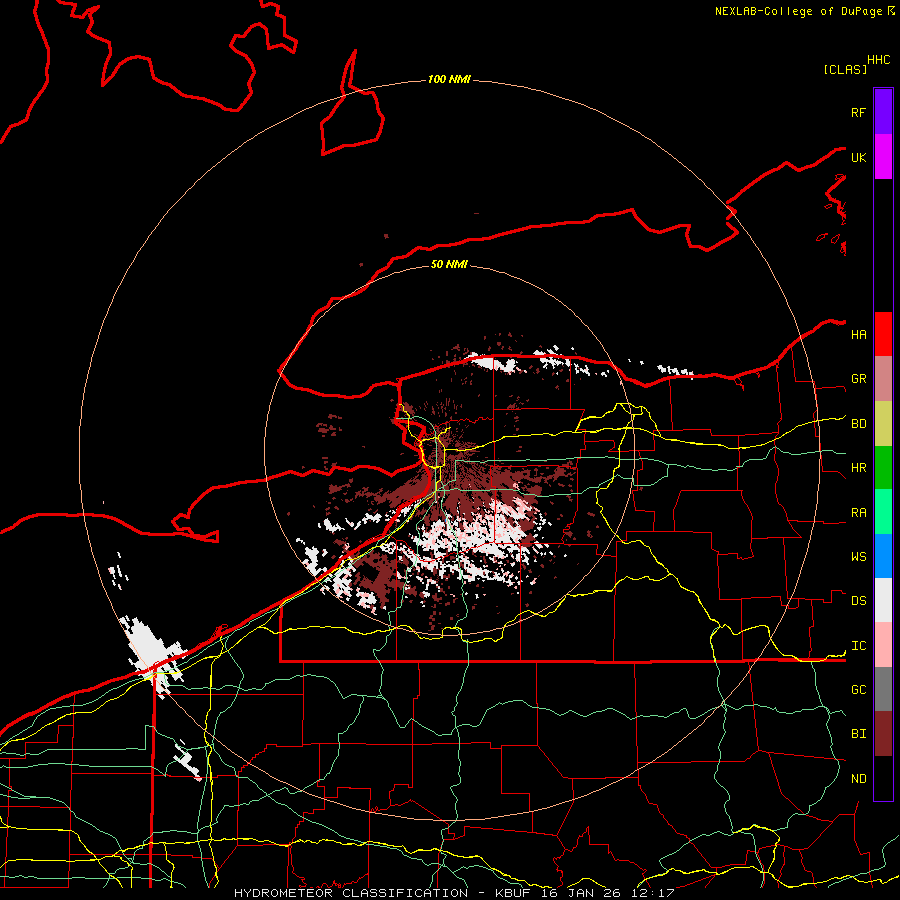Click the [CLAS] legend header
900x900 pixels.
845,69
